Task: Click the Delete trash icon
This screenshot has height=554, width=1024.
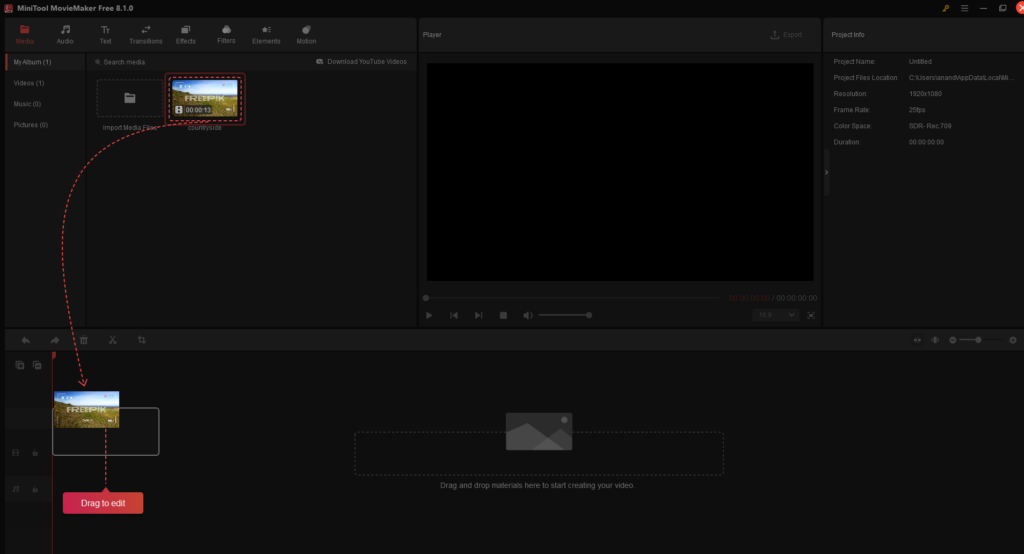Action: tap(84, 340)
